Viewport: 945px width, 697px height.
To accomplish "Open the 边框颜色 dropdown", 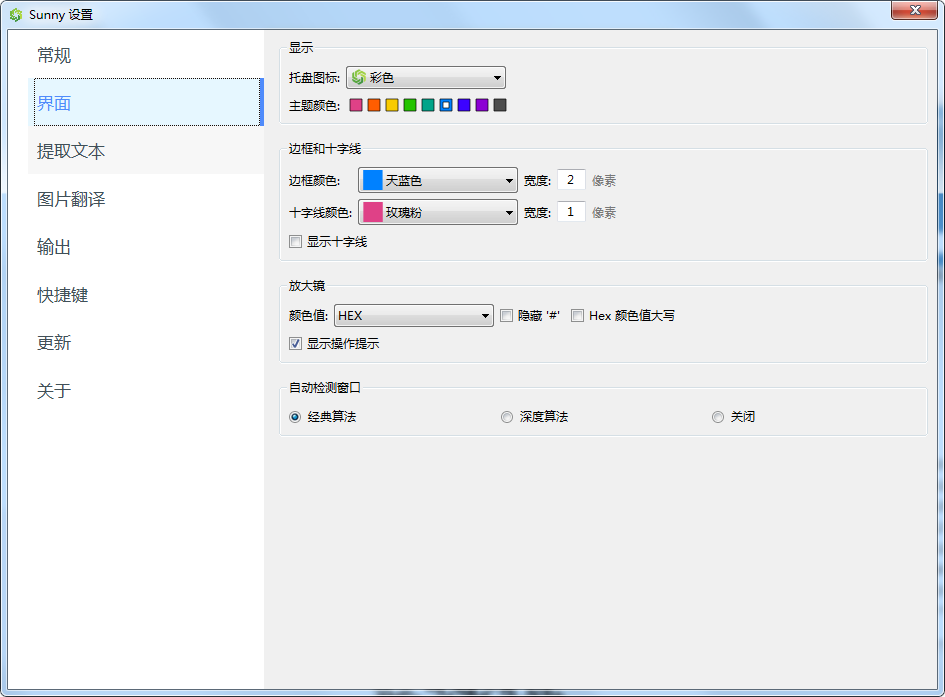I will 509,180.
